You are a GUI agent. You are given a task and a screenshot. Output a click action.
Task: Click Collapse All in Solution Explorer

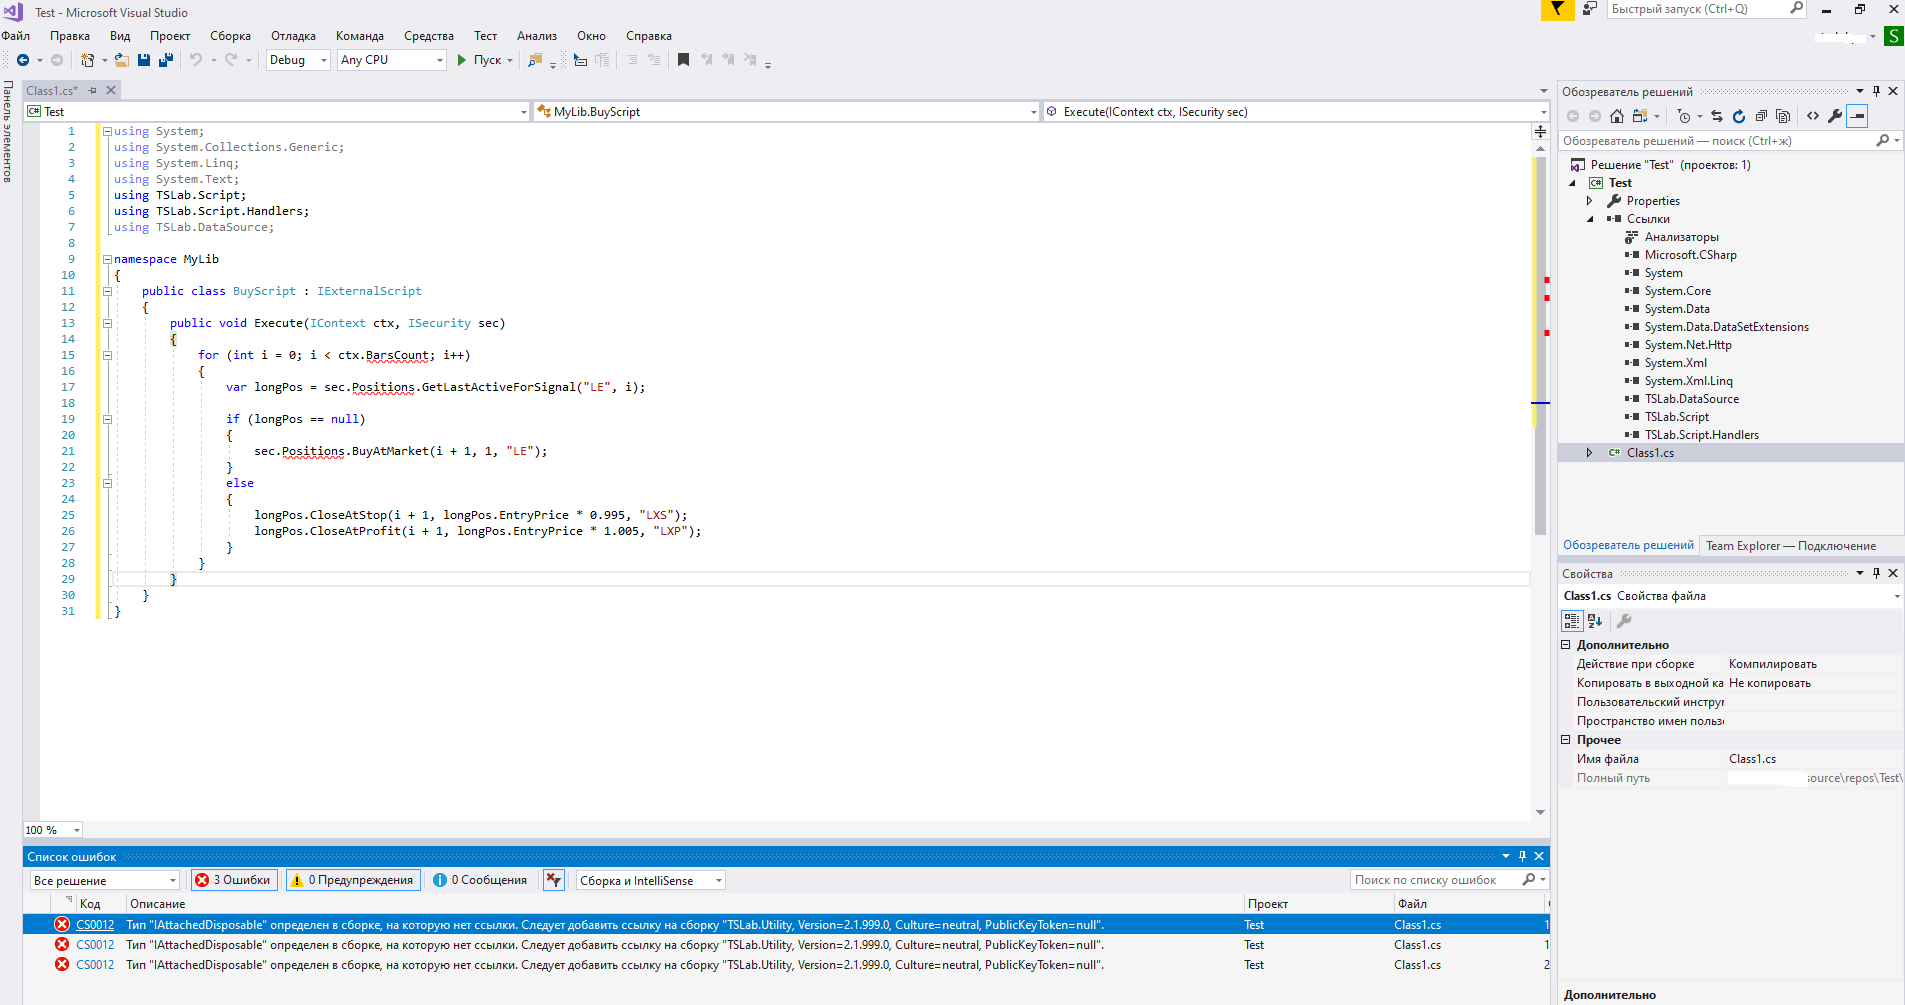pyautogui.click(x=1761, y=116)
